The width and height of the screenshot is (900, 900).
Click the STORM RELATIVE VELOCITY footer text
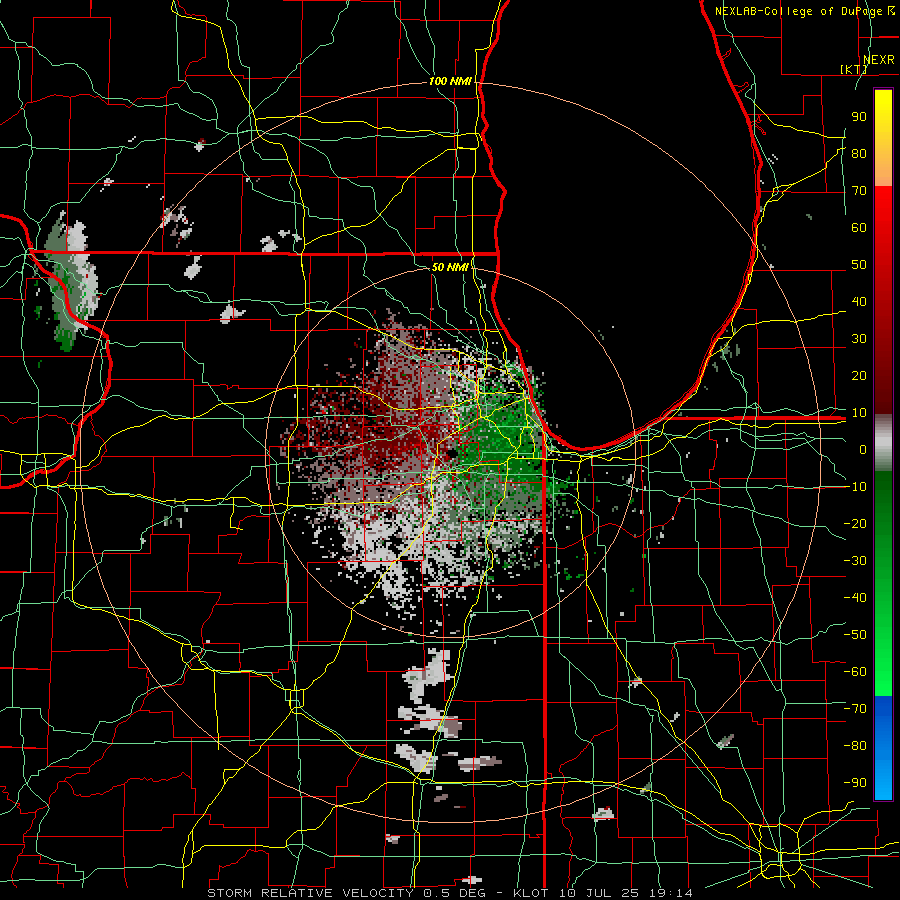coord(310,893)
